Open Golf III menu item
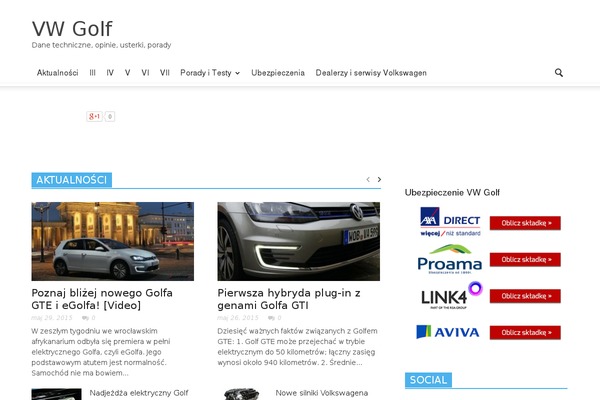This screenshot has width=600, height=400. coord(93,73)
